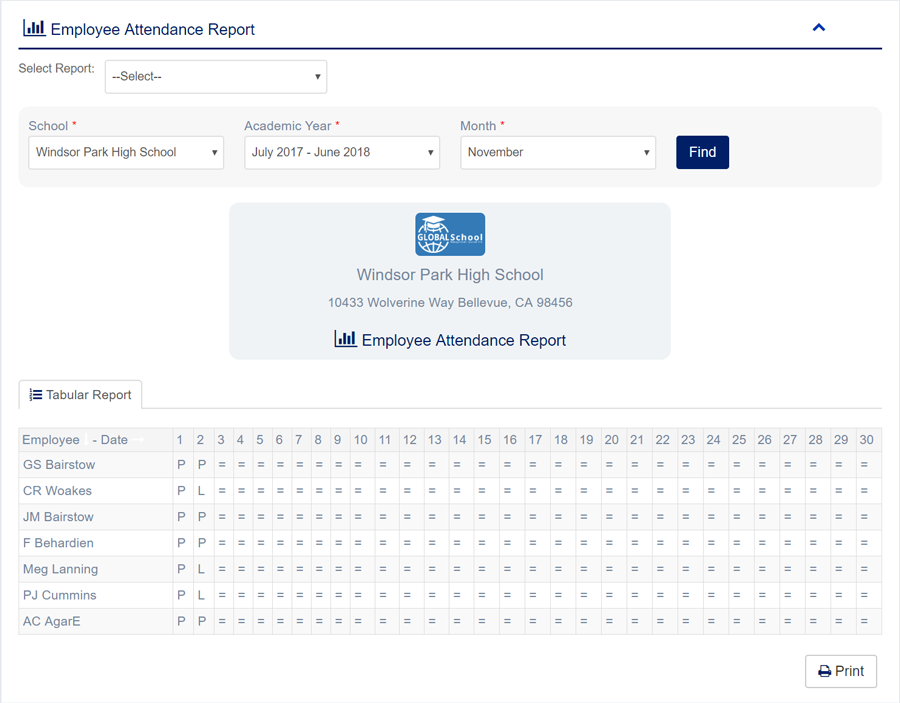Click bar chart icon beside report card title
The image size is (900, 703).
tap(346, 339)
